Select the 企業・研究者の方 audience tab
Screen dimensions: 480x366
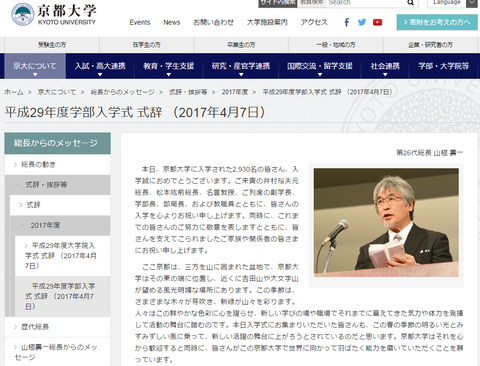point(430,45)
